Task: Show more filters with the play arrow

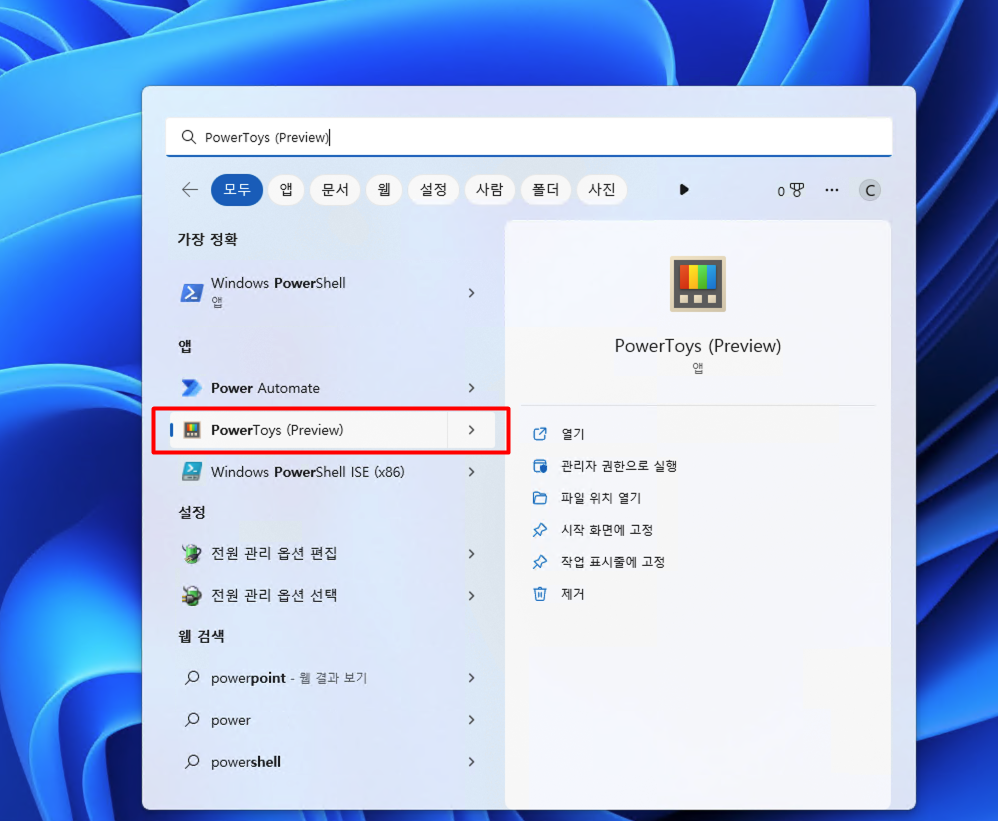Action: click(x=684, y=190)
